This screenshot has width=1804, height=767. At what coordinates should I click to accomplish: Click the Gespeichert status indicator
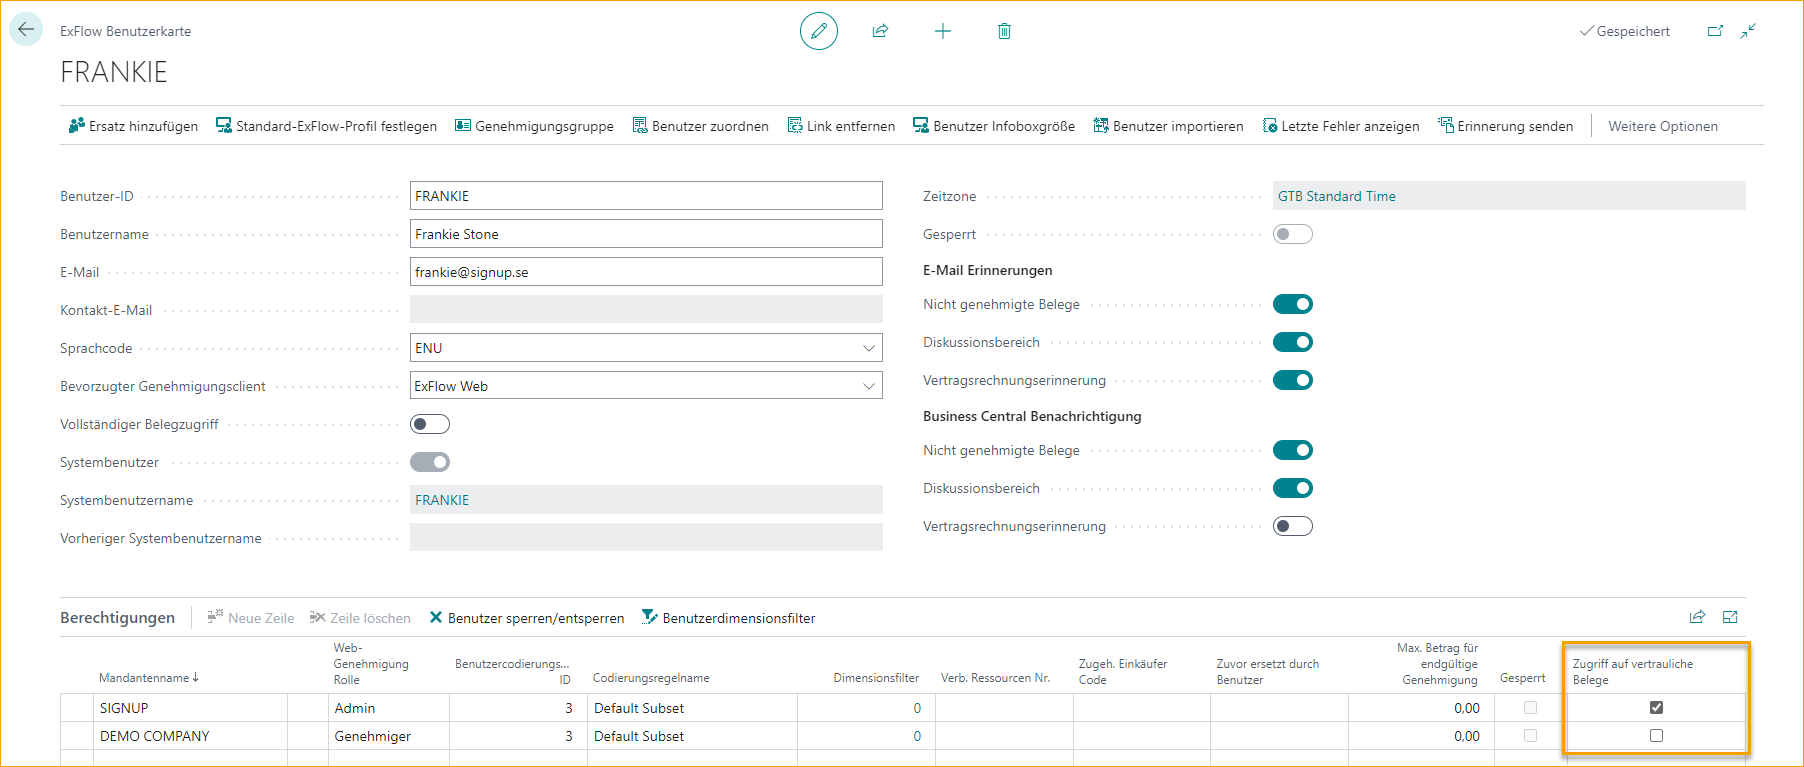click(x=1625, y=31)
